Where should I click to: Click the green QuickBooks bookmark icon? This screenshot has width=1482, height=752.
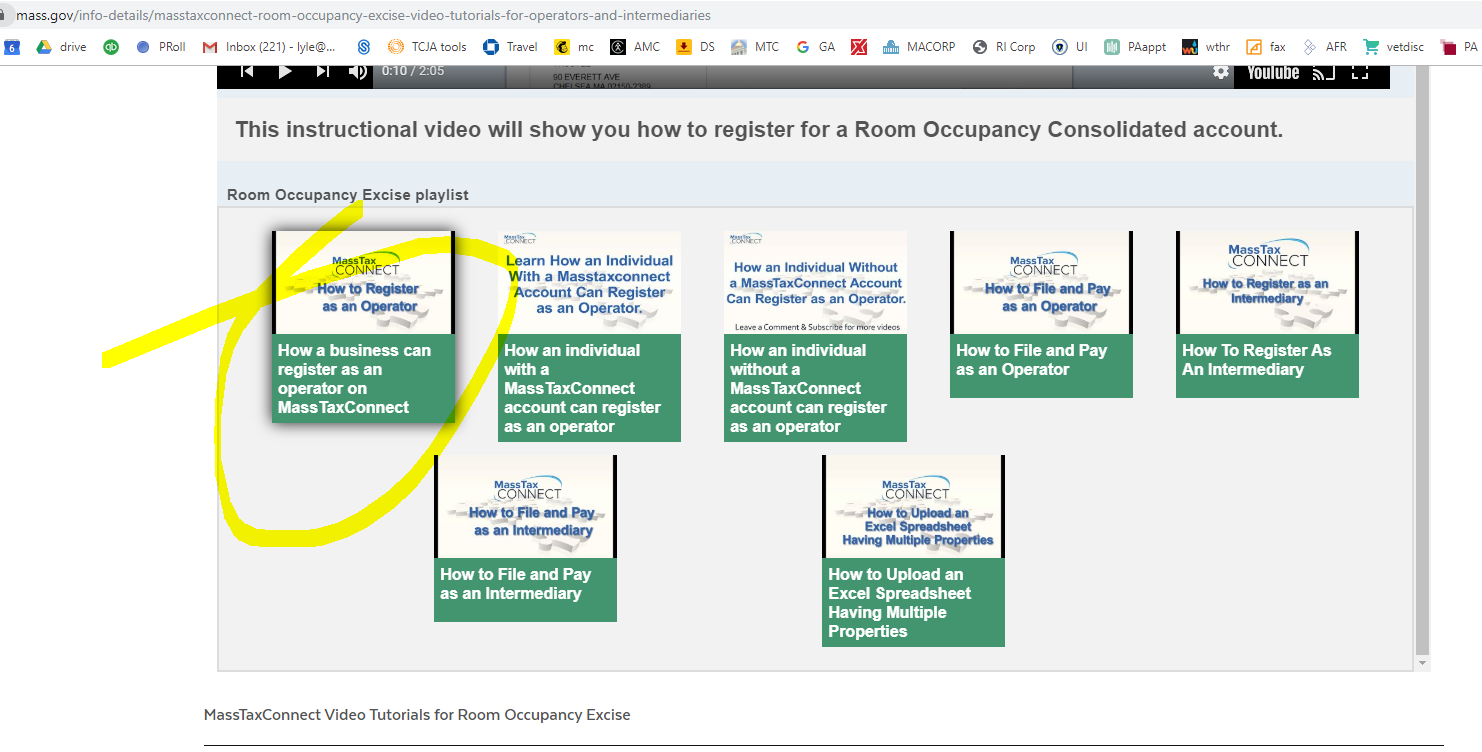(111, 46)
